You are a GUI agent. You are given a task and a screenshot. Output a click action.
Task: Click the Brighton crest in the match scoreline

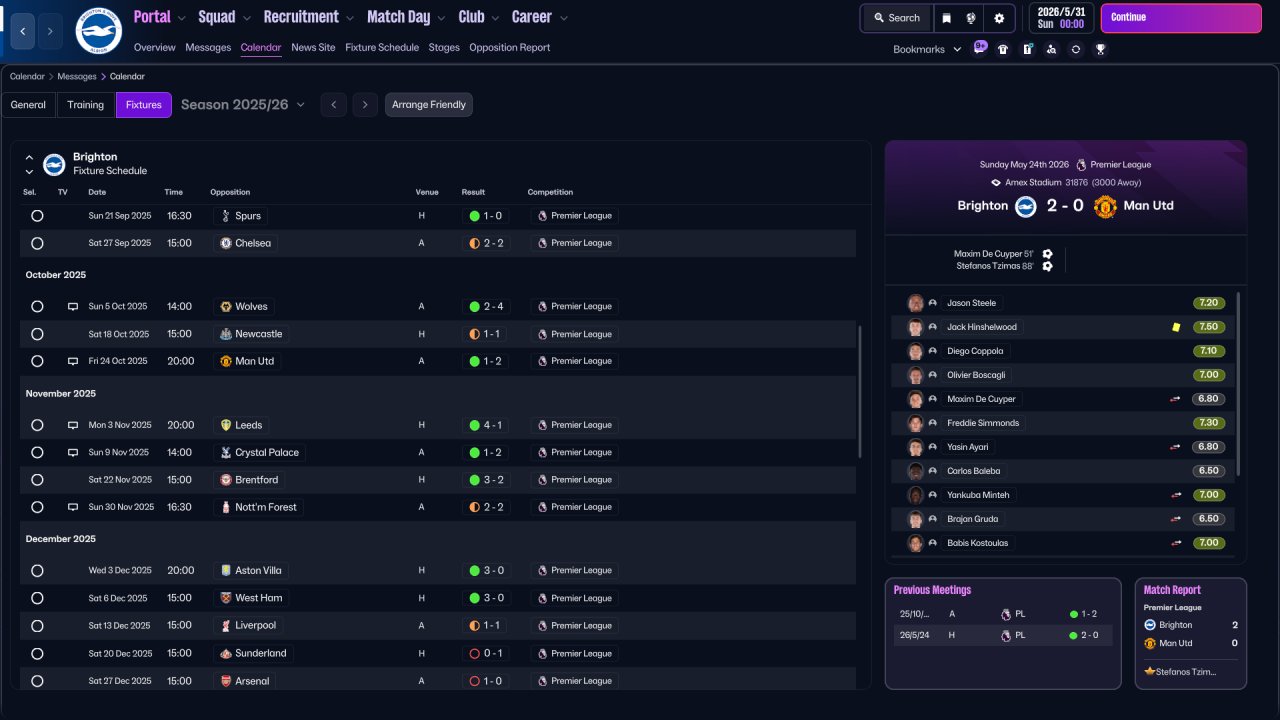(1025, 206)
